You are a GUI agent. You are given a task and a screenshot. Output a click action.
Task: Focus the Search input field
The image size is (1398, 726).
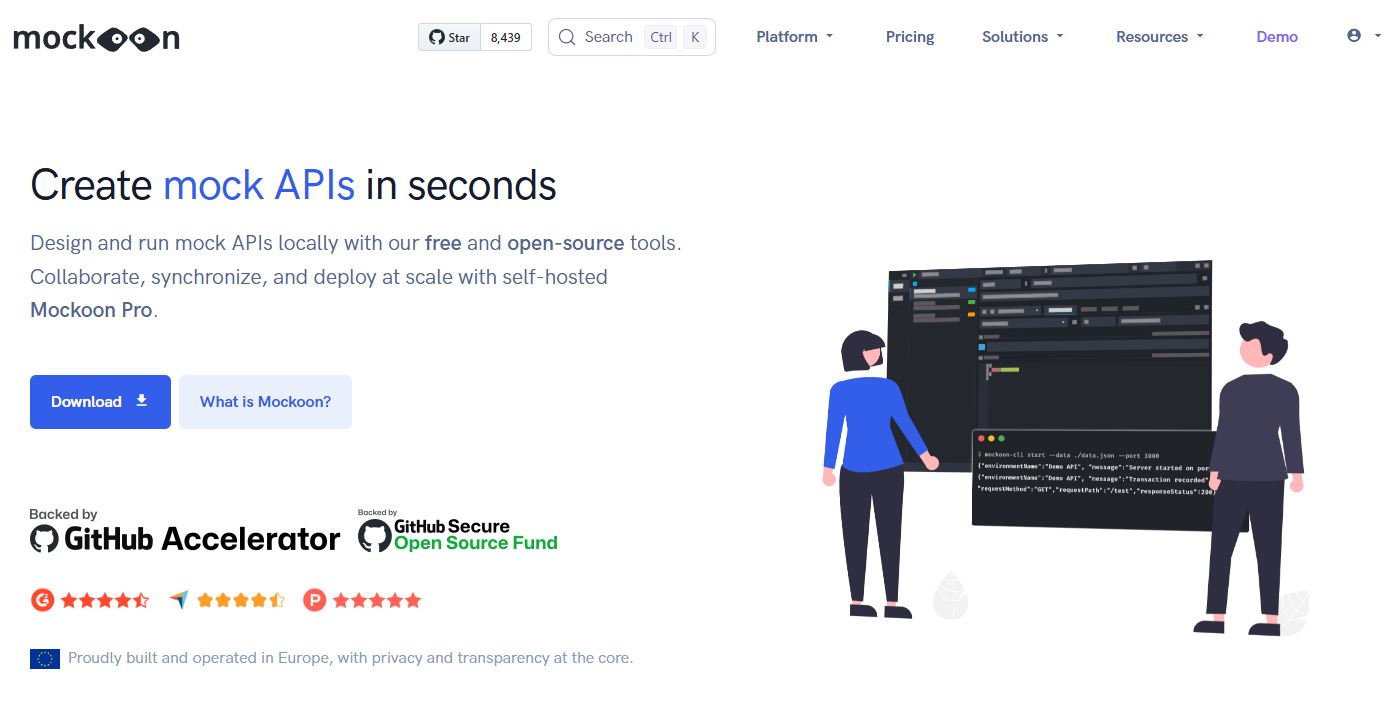(x=632, y=37)
